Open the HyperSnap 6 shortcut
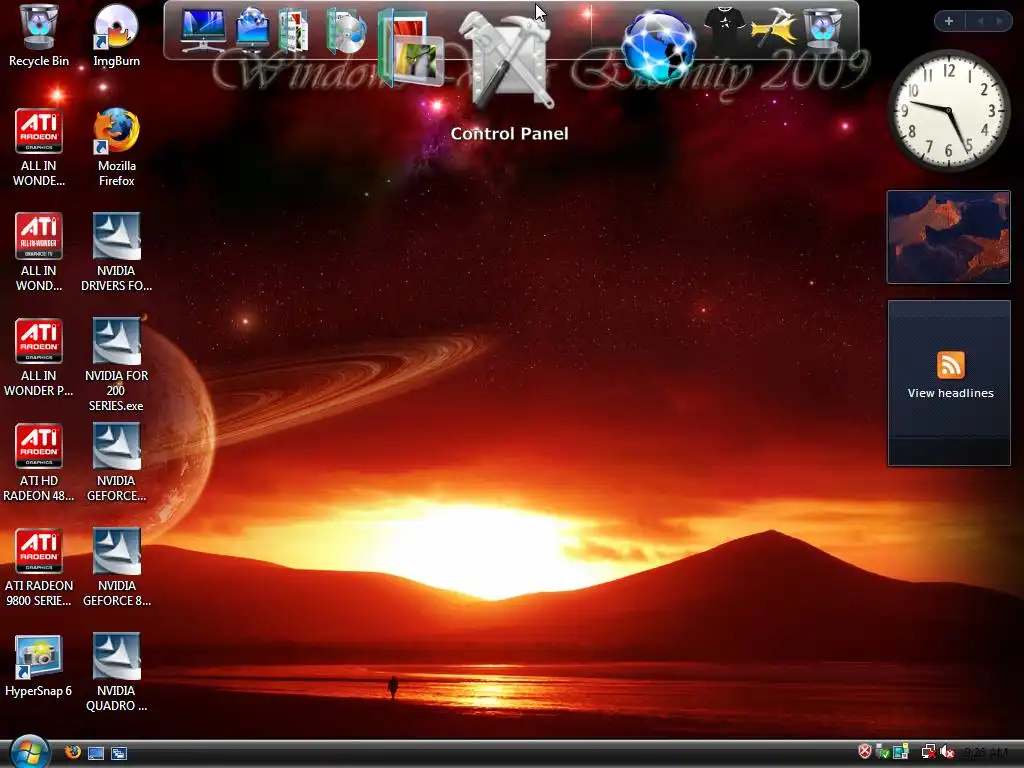The image size is (1024, 768). tap(39, 665)
